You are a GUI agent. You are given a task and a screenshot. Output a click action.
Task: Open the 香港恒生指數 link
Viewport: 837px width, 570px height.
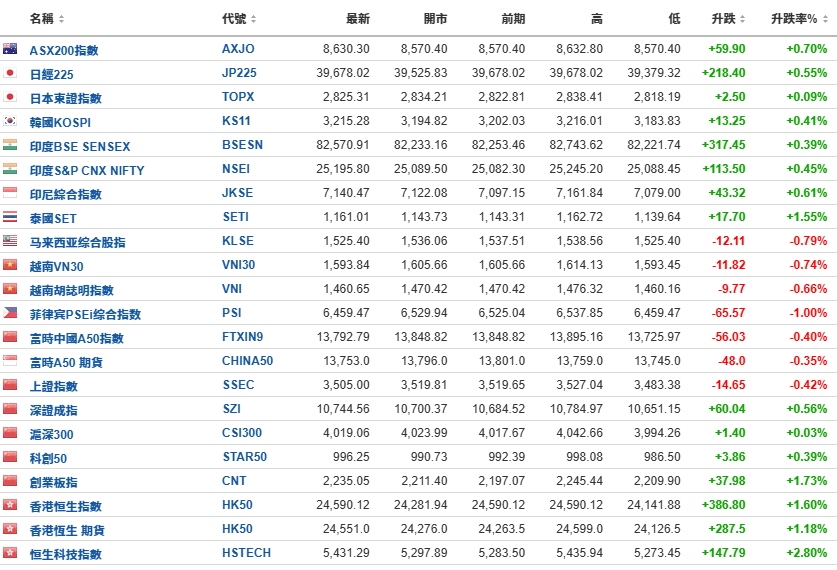pos(66,506)
